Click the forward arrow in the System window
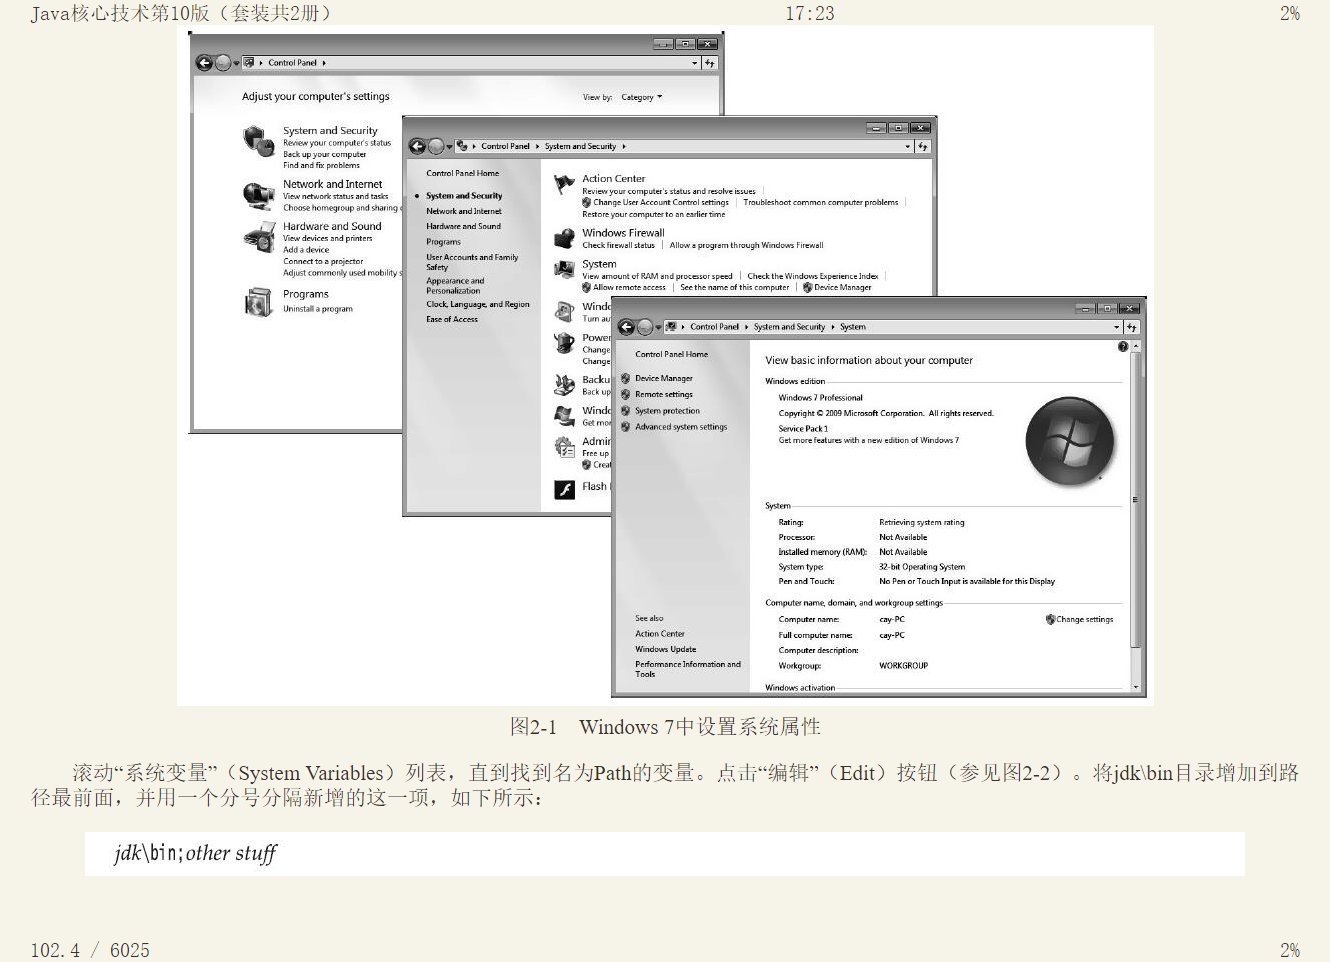Screen dimensions: 1330x962 [x=645, y=327]
